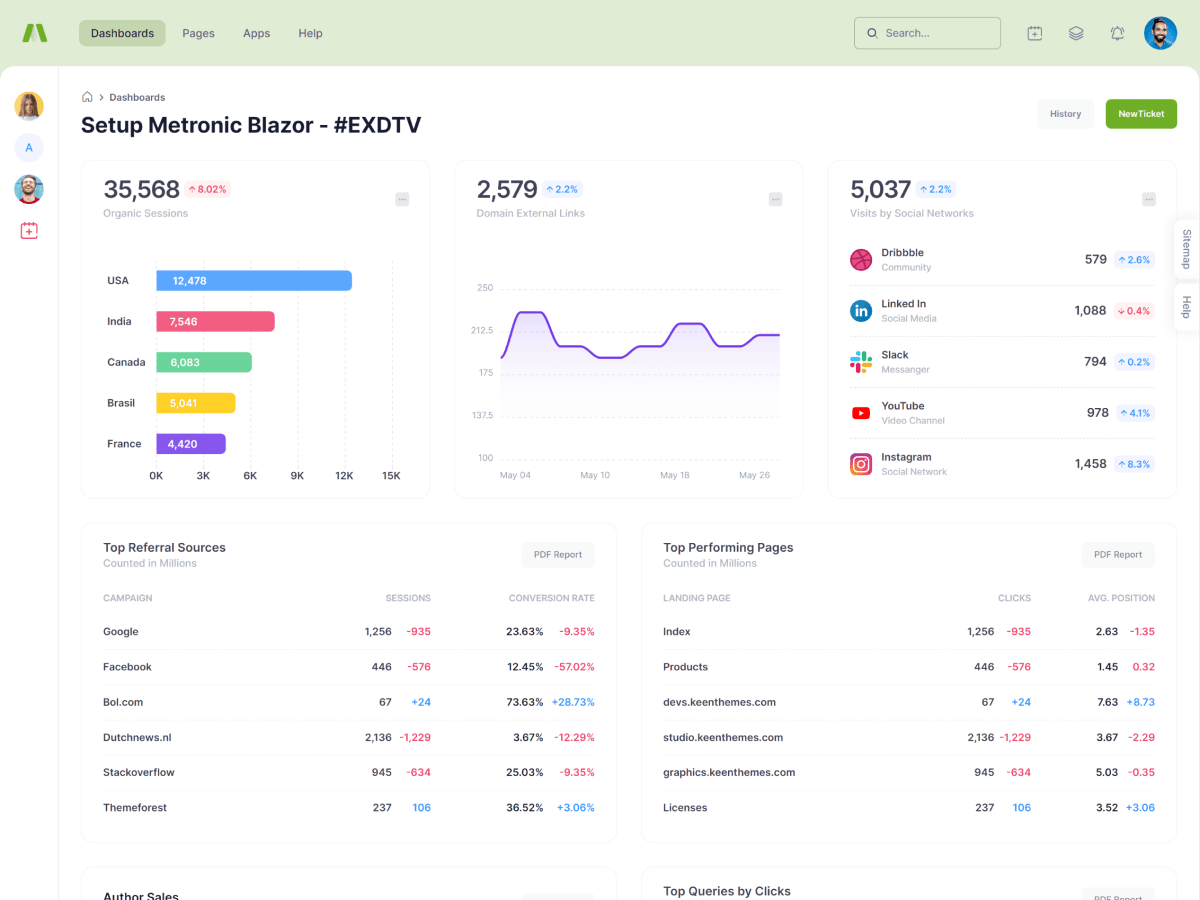Open Visits by Social Networks options menu
Image resolution: width=1200 pixels, height=900 pixels.
(x=1149, y=199)
